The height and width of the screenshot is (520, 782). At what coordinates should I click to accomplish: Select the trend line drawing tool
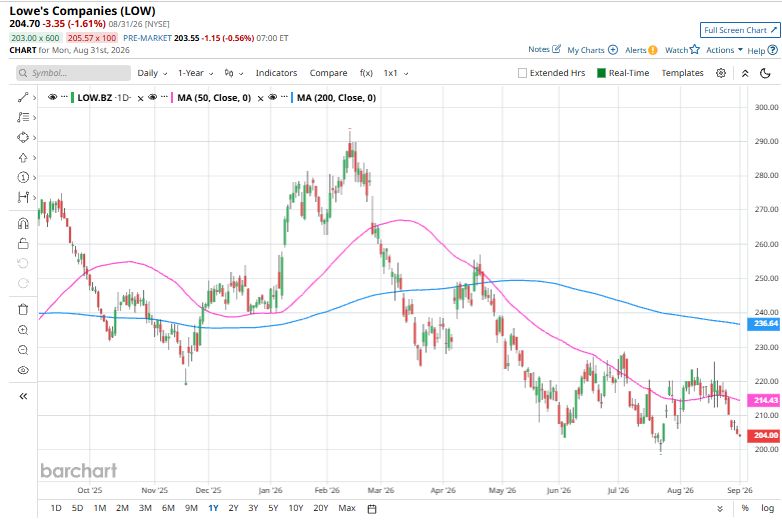pos(23,97)
